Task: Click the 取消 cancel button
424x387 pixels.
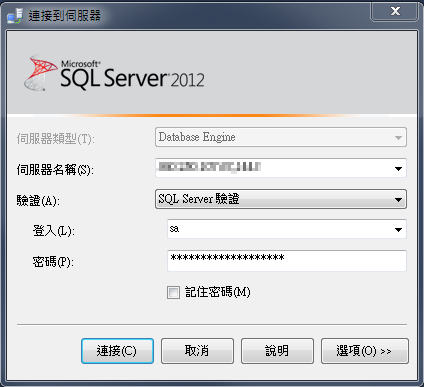Action: (x=197, y=351)
